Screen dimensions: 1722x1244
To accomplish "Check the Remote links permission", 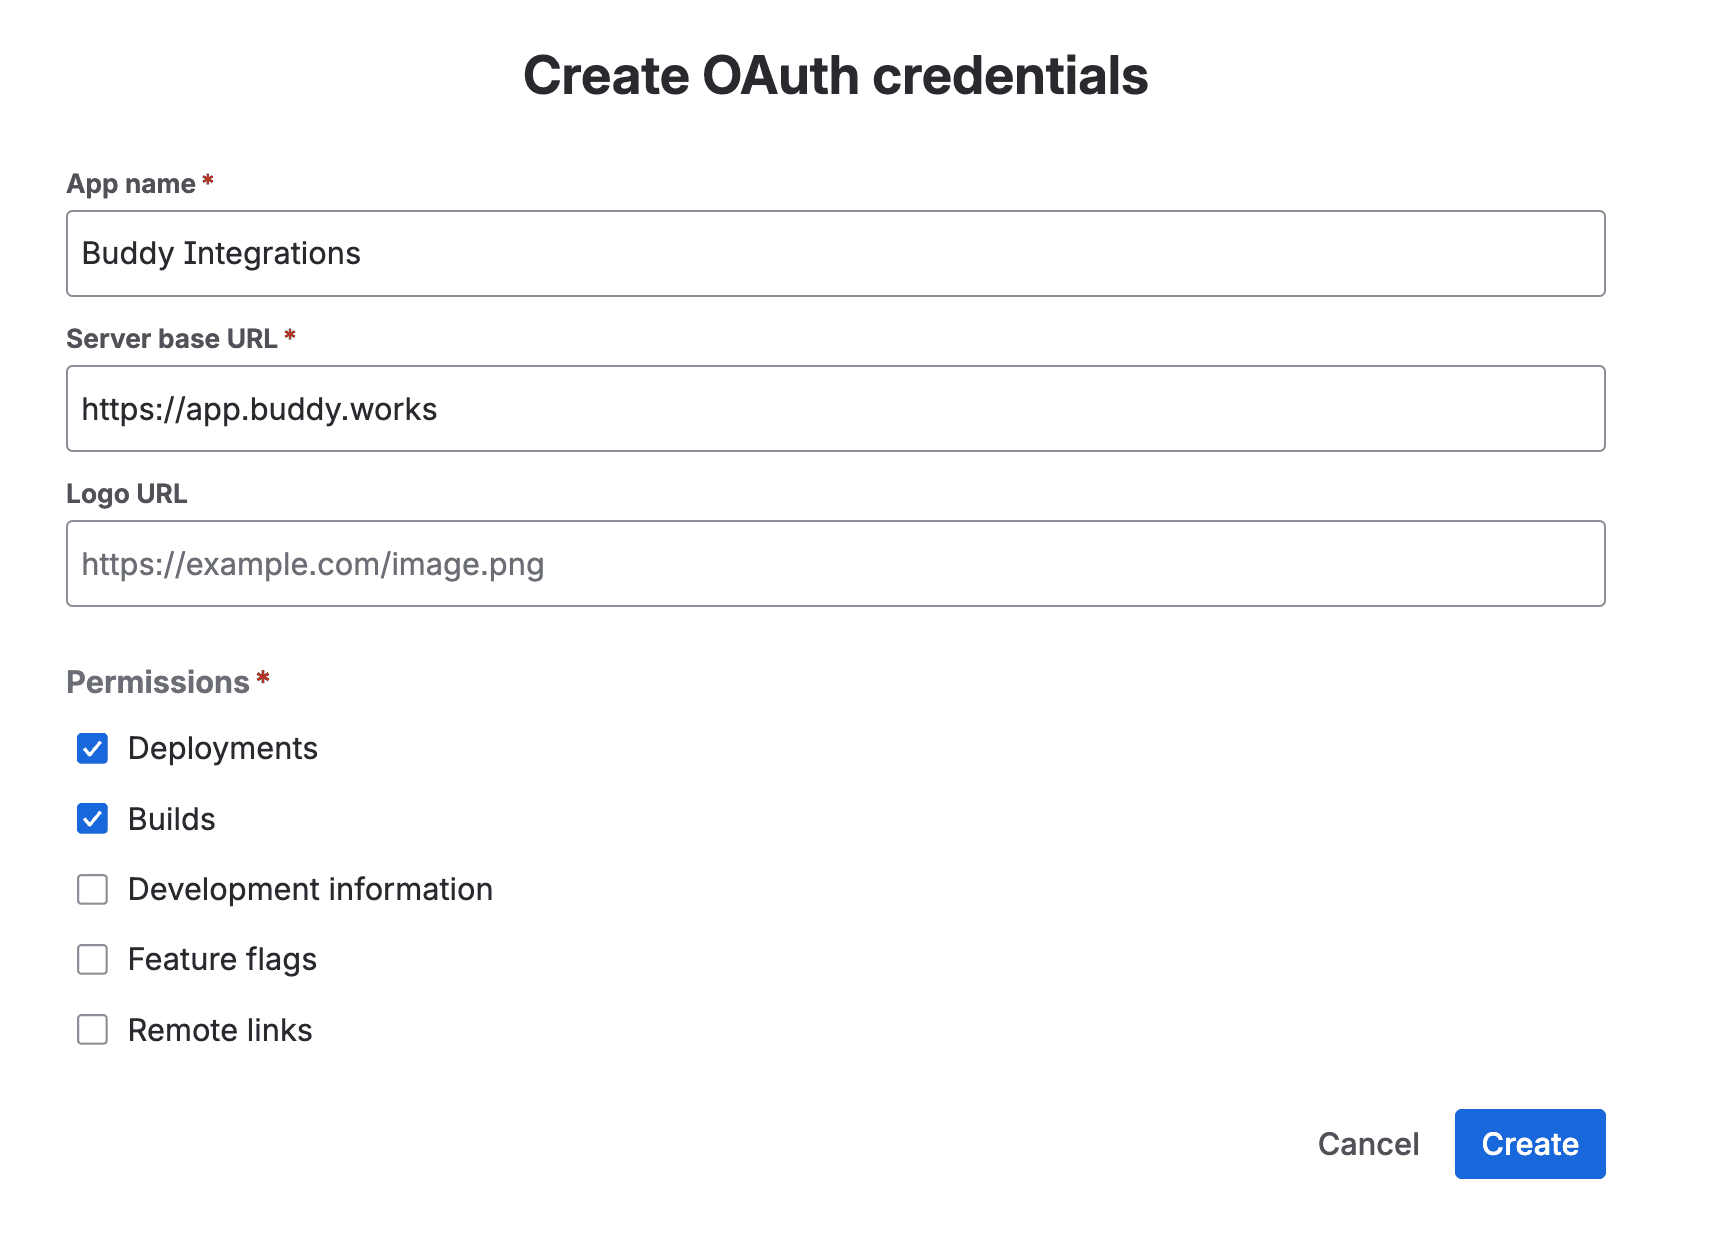I will (x=92, y=1029).
